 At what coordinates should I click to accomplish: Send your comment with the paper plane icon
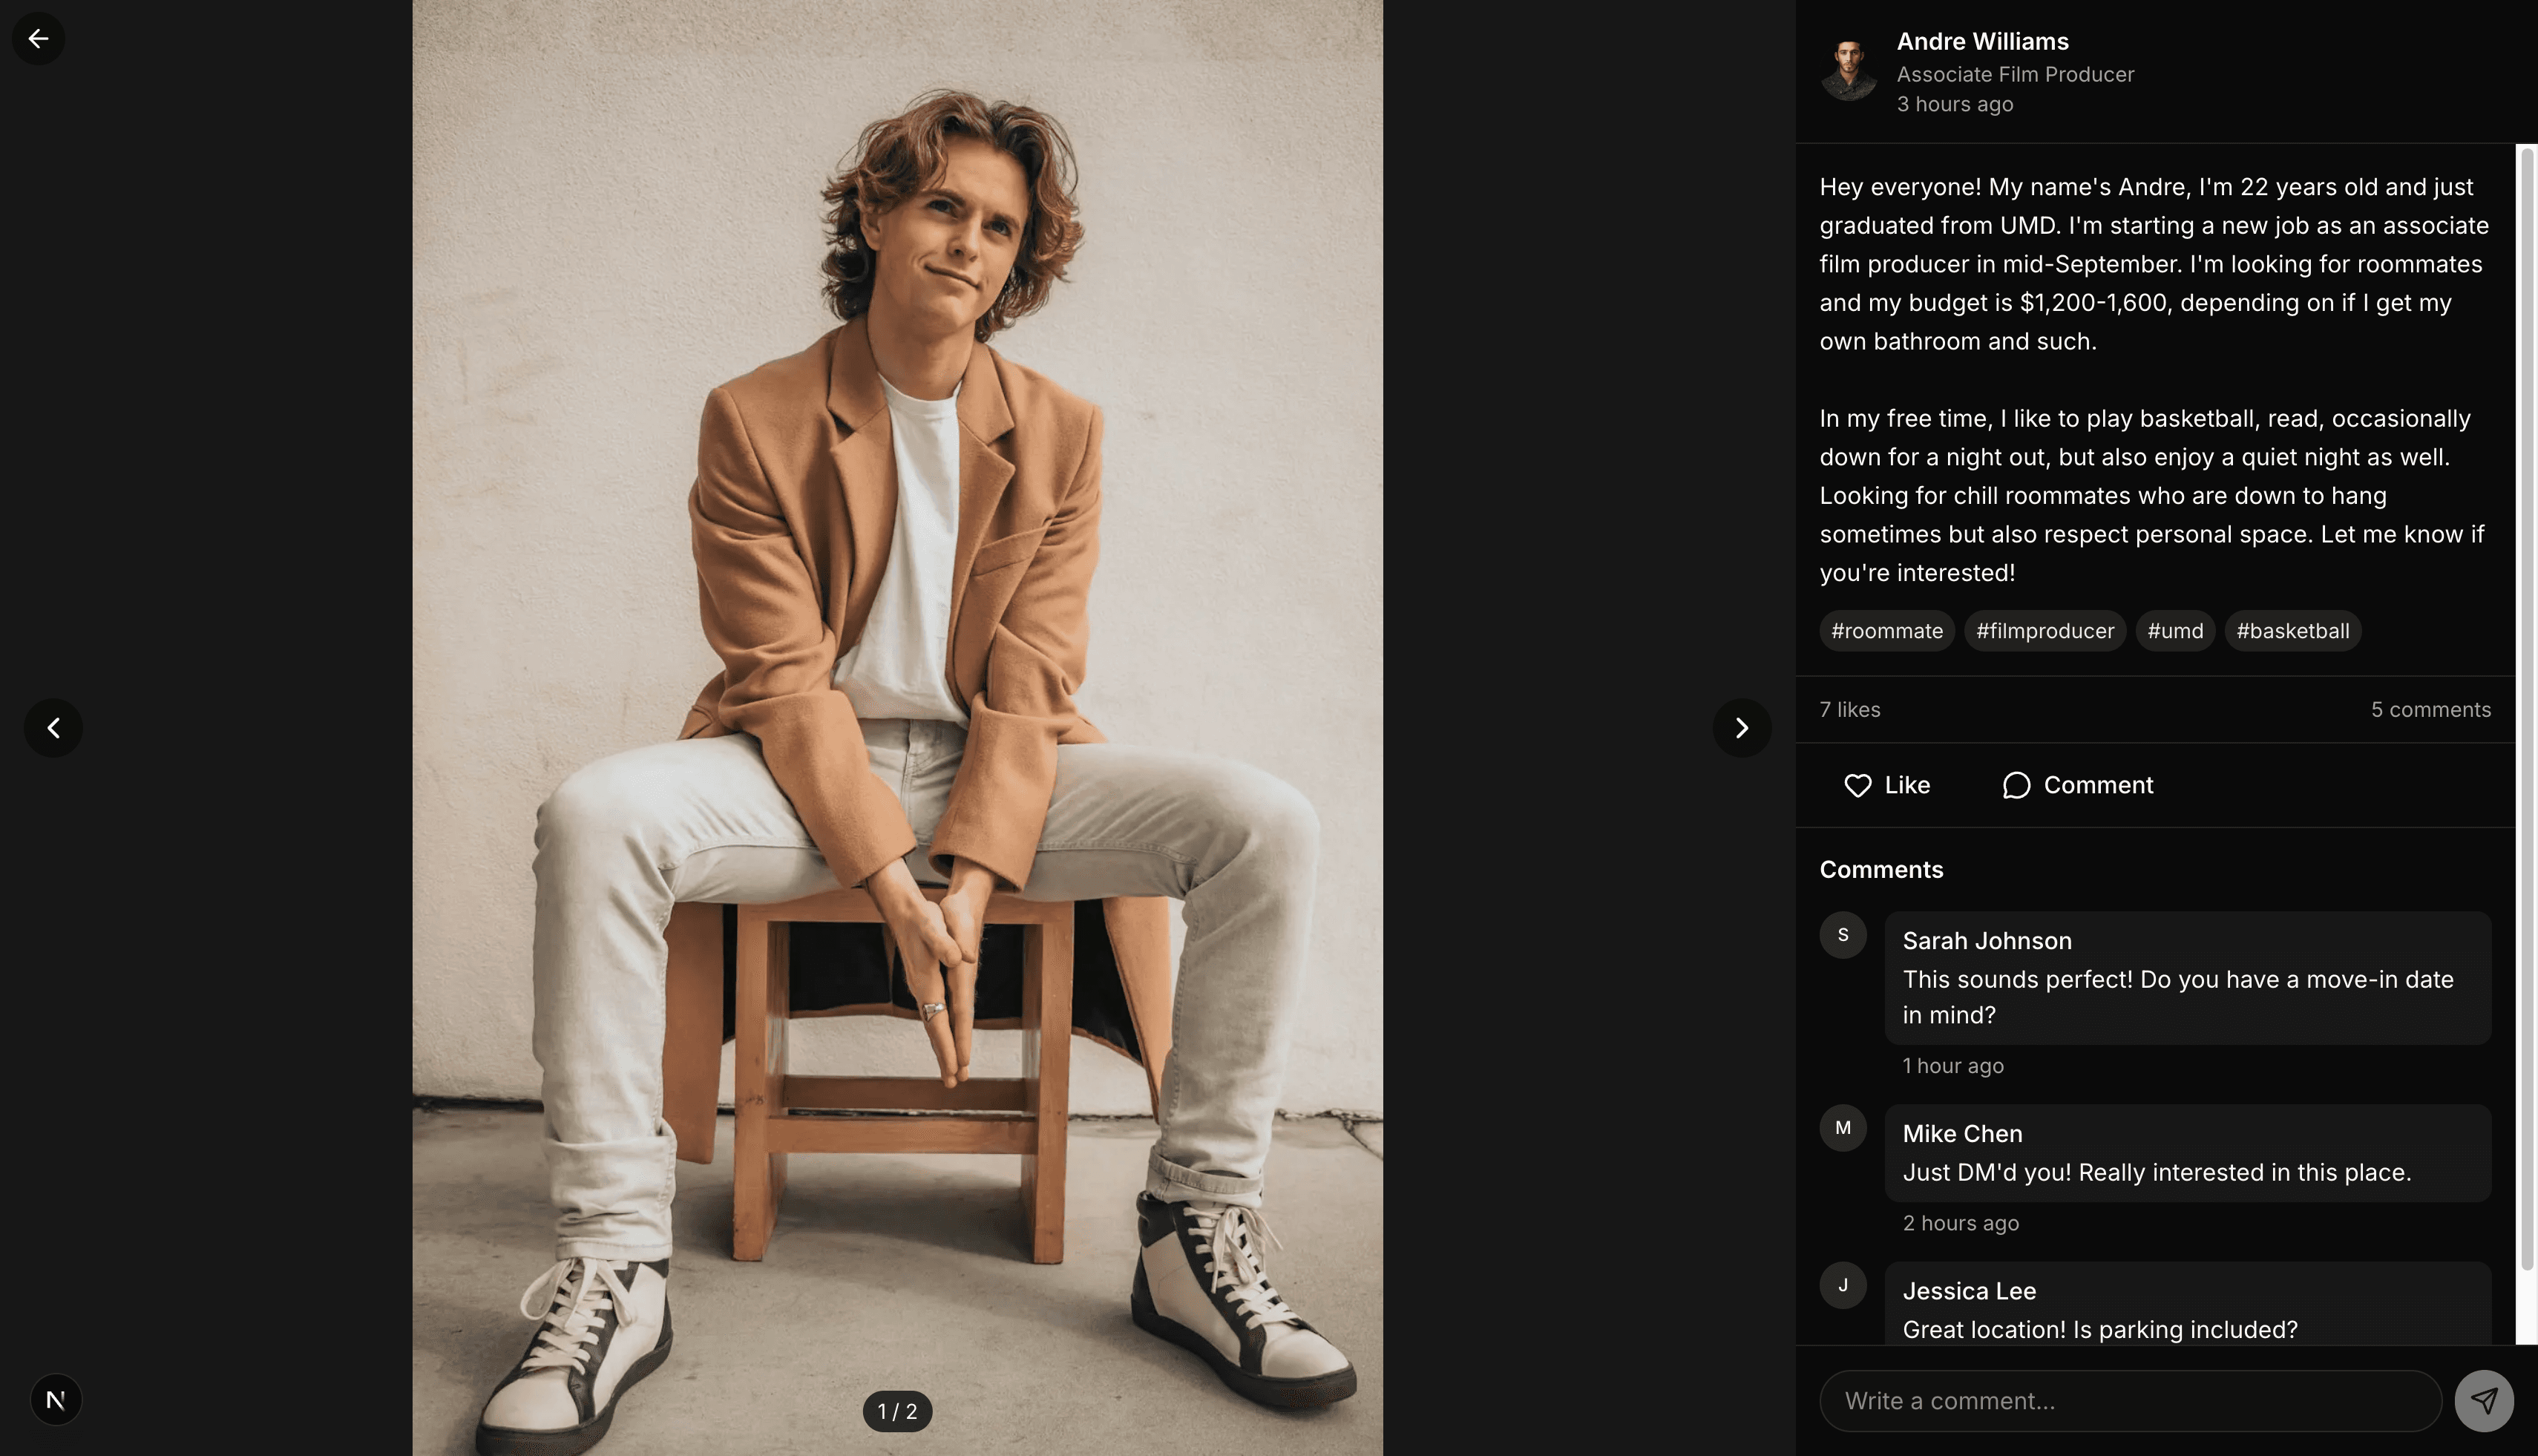pos(2484,1400)
